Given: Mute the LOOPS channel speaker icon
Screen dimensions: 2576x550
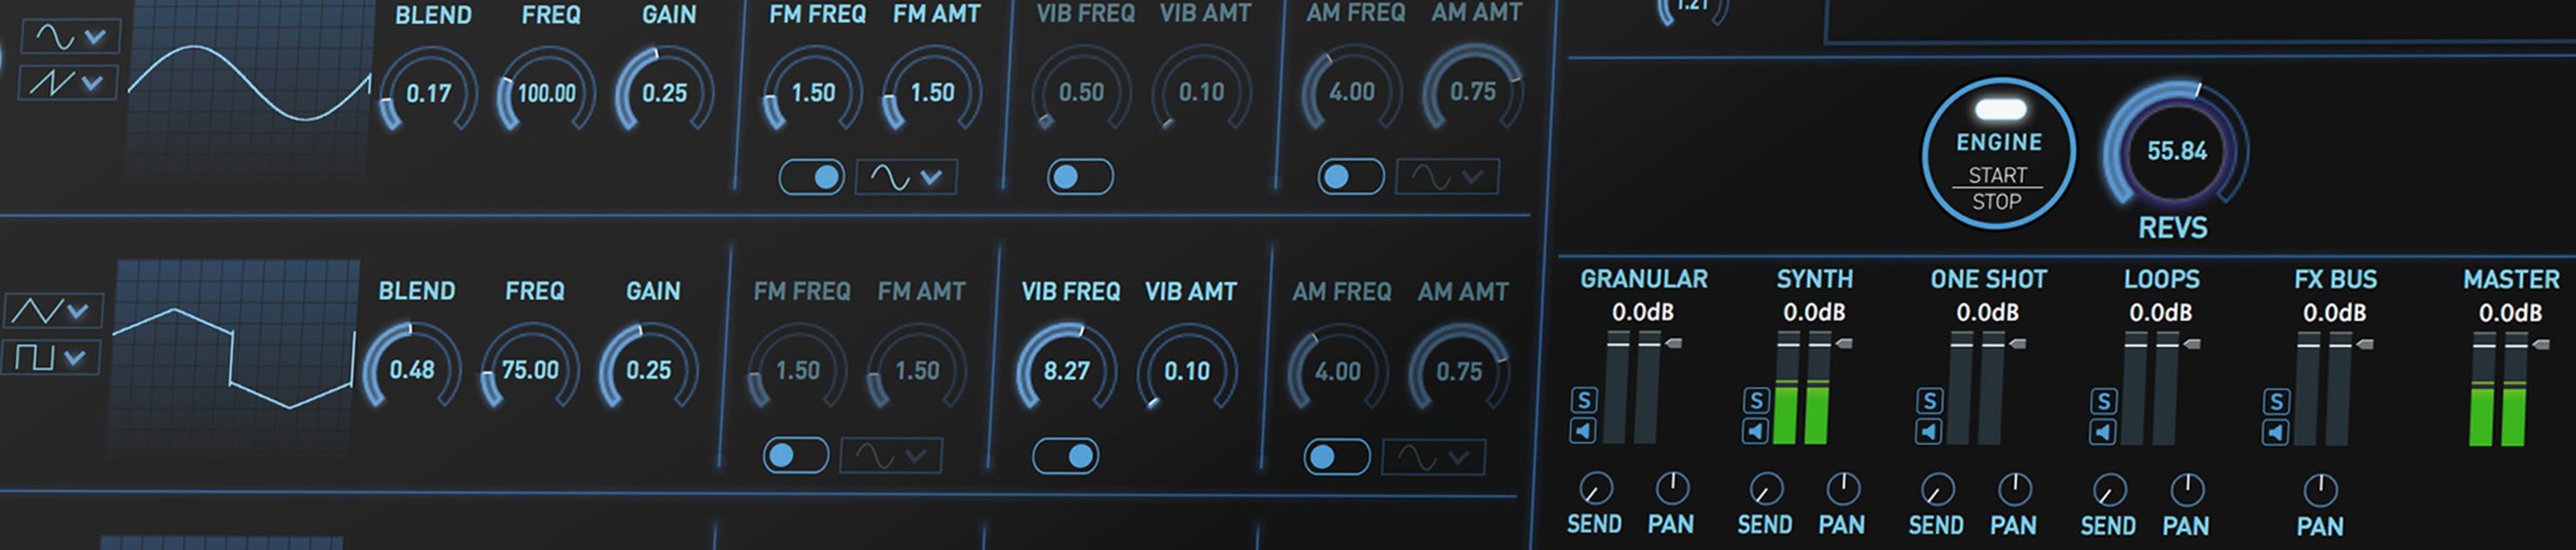Looking at the screenshot, I should pos(2104,432).
